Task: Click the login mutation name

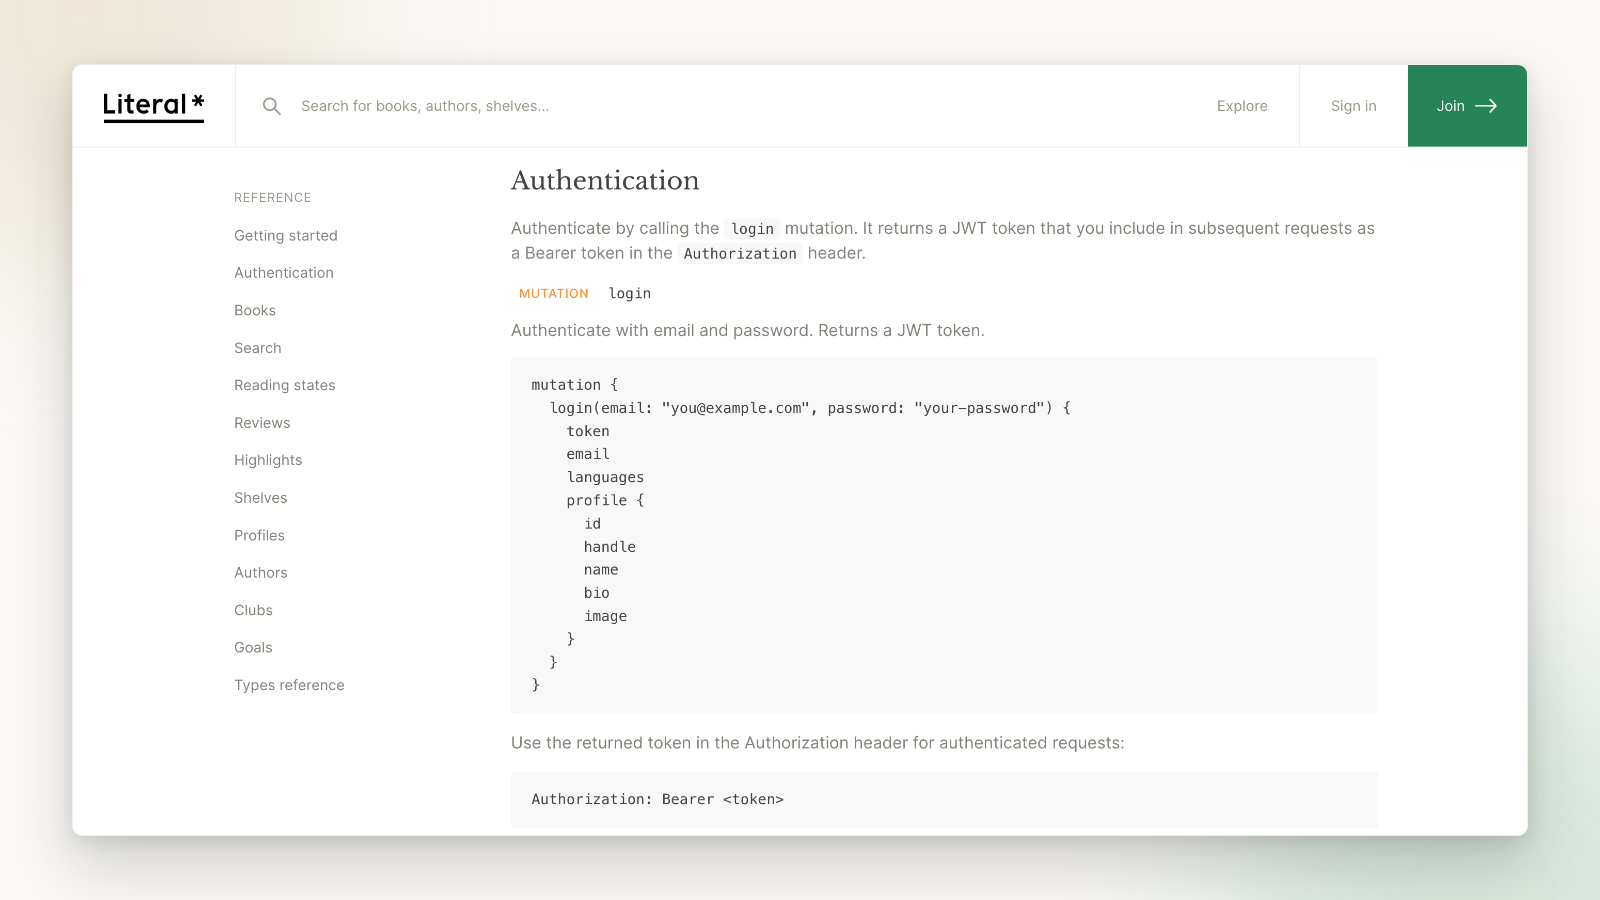Action: 630,294
